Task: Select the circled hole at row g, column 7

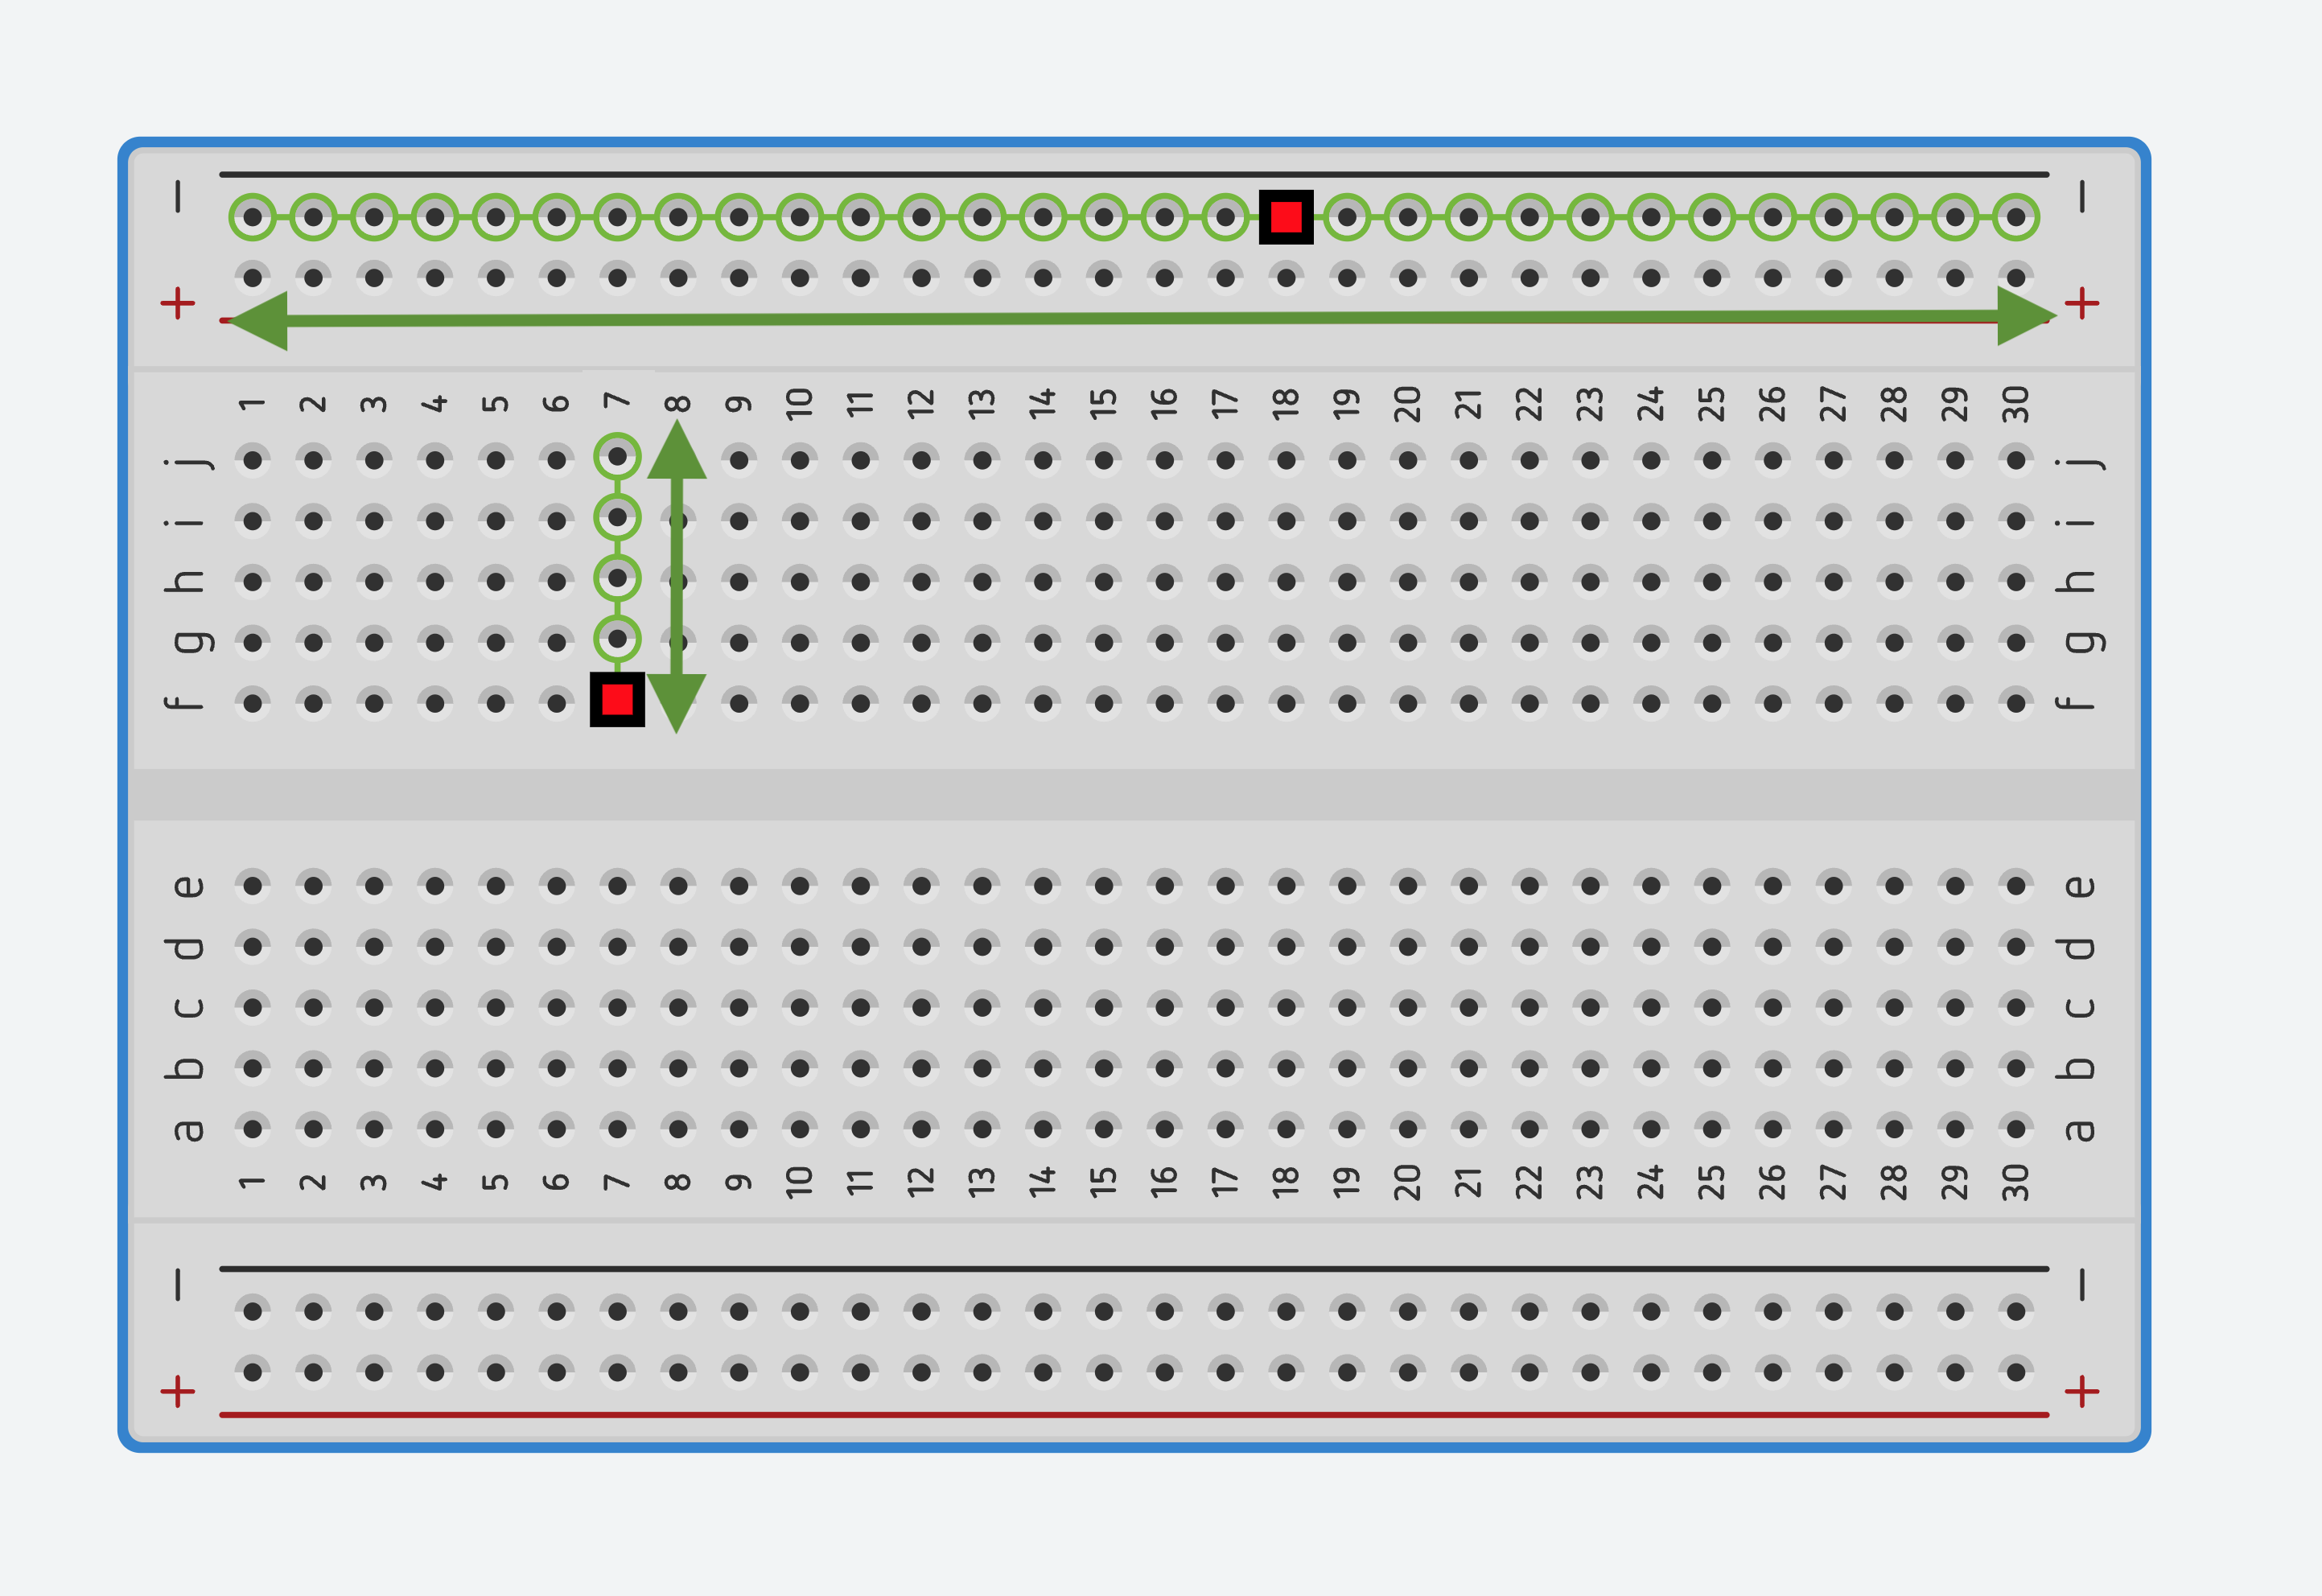Action: pos(617,638)
